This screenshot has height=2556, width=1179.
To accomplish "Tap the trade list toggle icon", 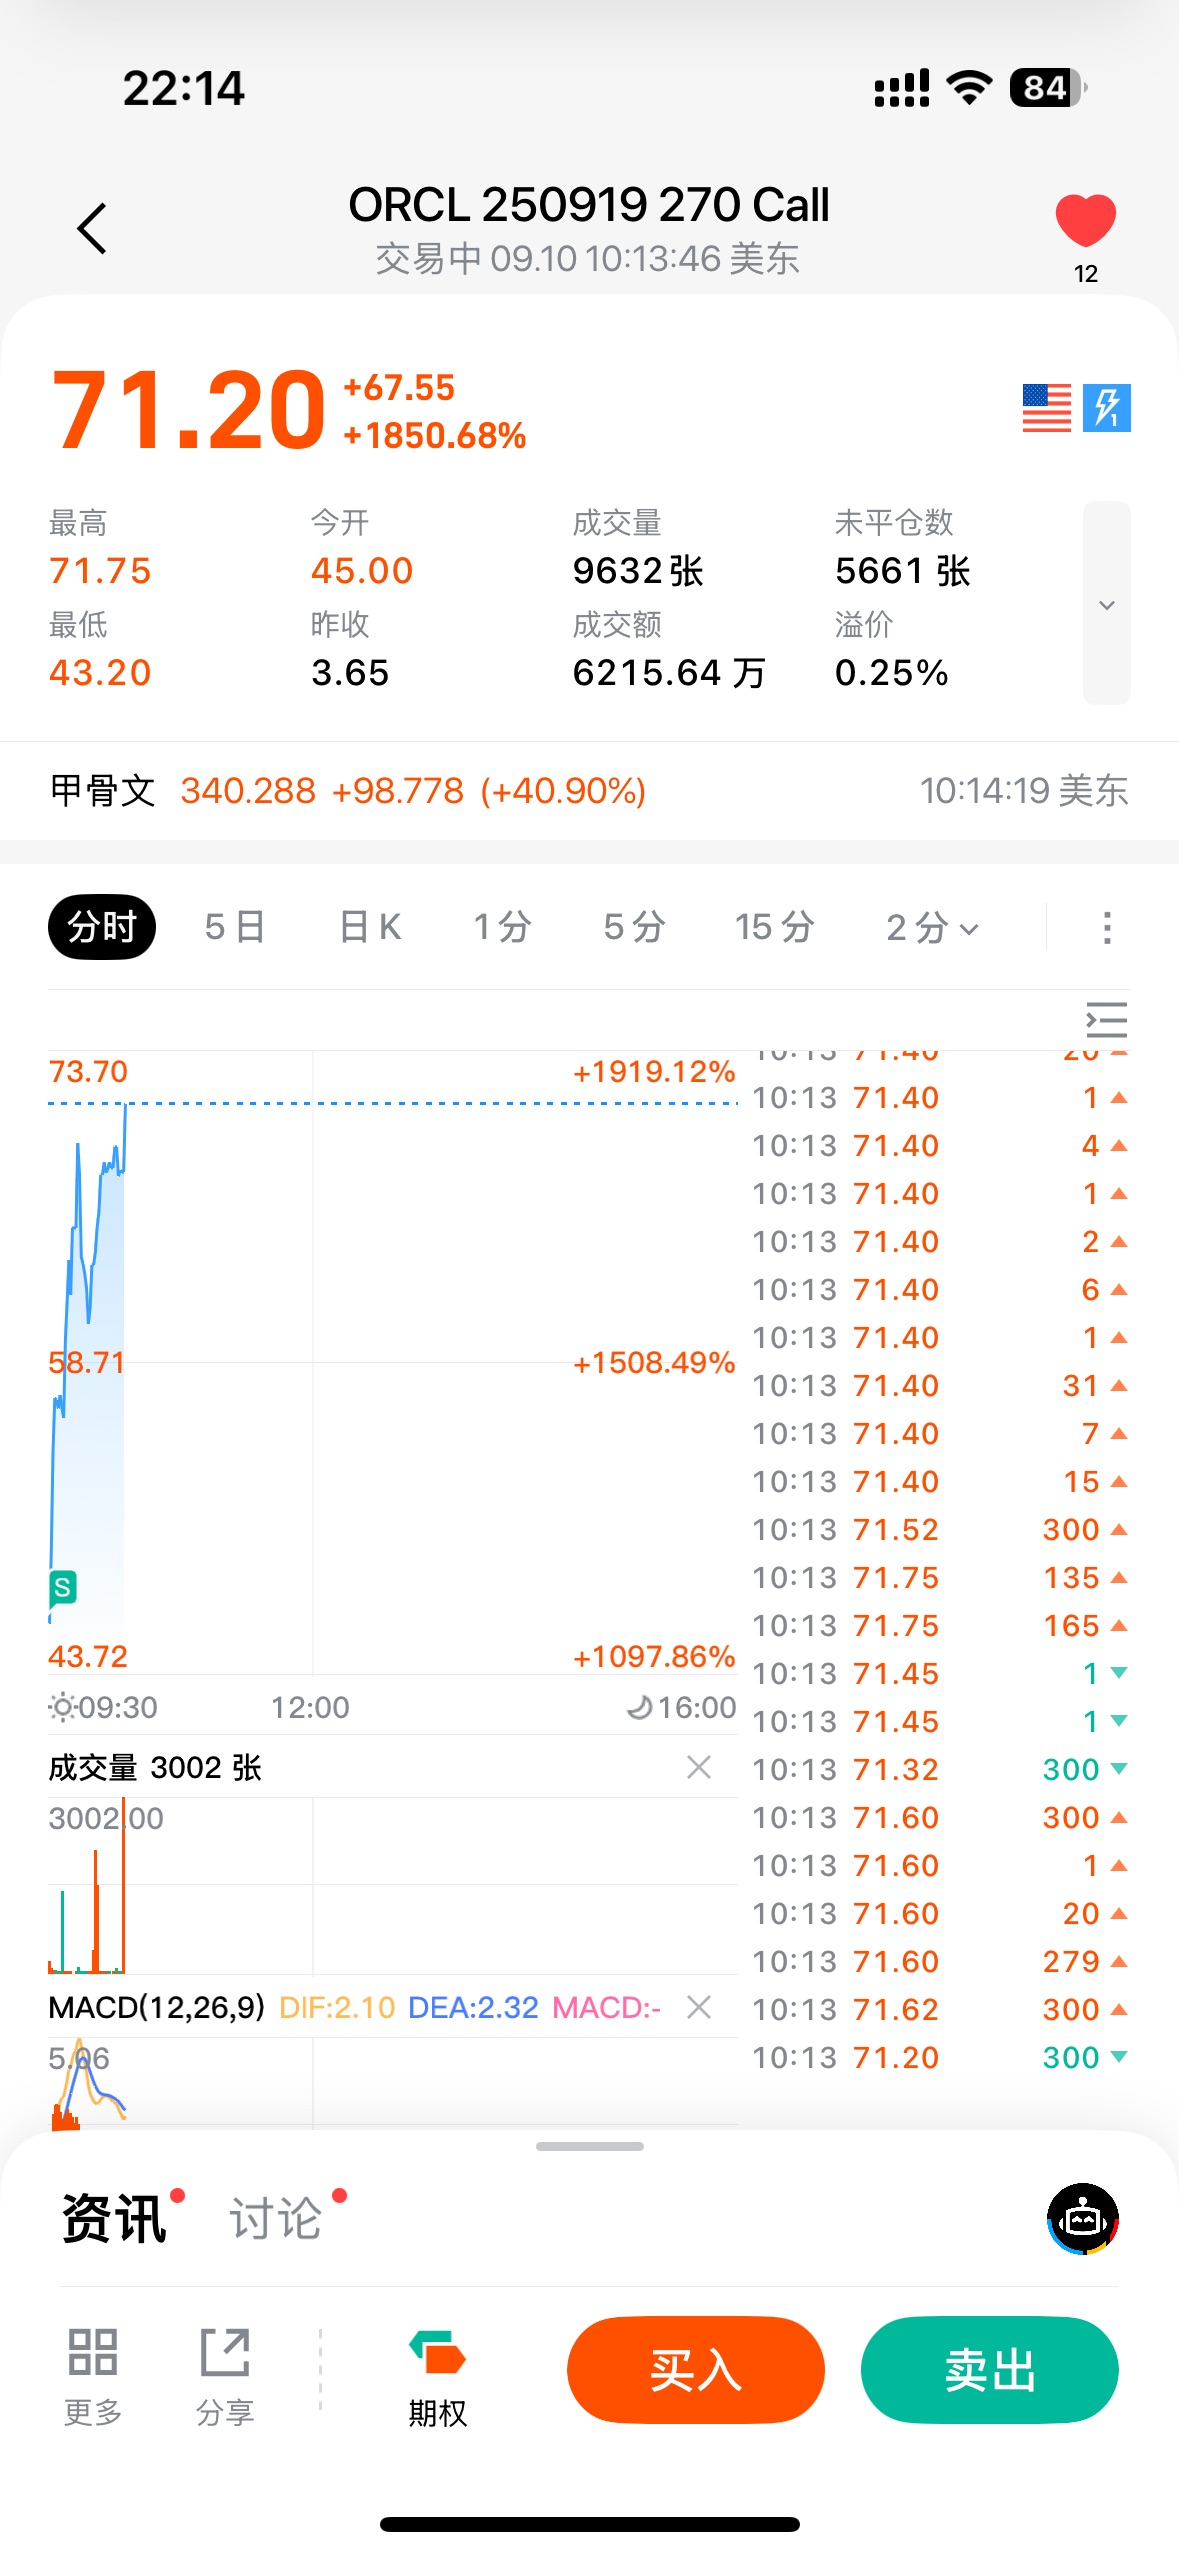I will tap(1106, 1020).
